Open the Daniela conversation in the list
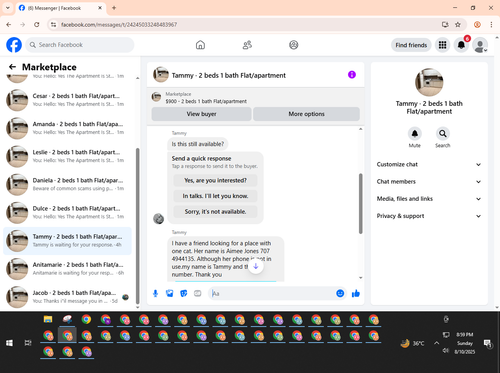The image size is (500, 373). [67, 184]
